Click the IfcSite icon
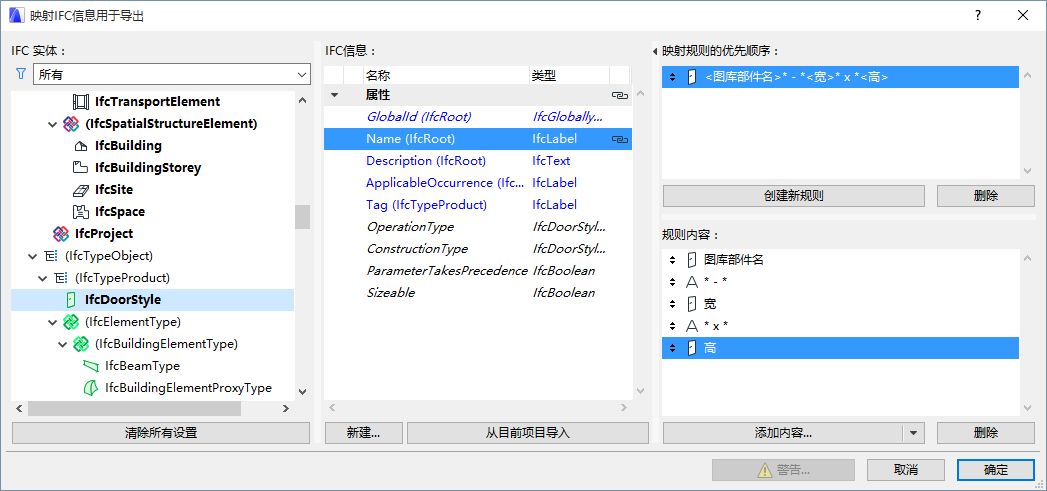The image size is (1047, 491). coord(80,190)
